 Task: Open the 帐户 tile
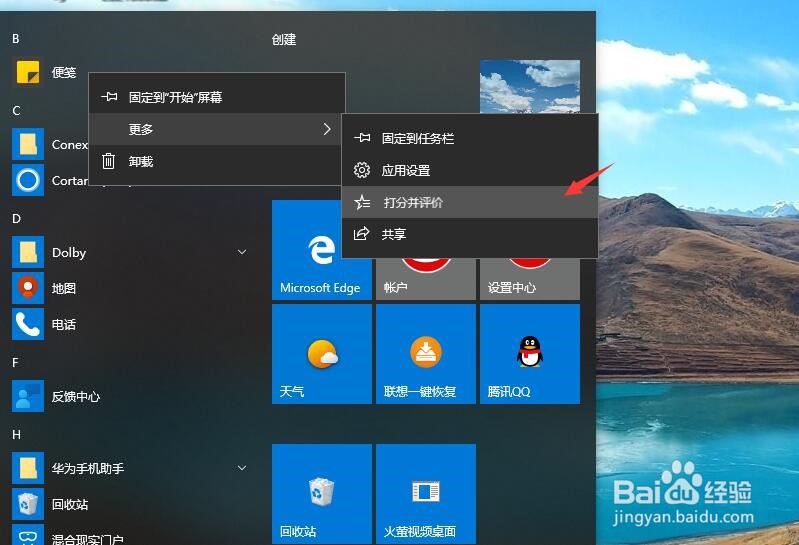pos(426,279)
